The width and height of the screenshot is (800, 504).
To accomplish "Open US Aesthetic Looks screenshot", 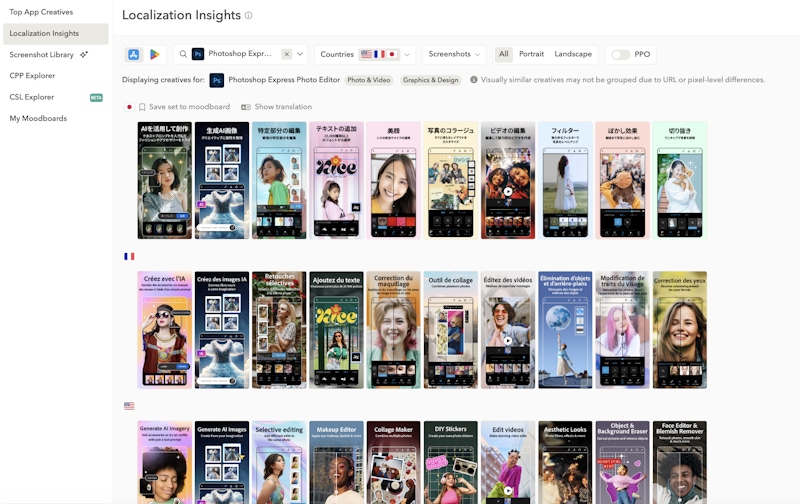I will (x=565, y=462).
